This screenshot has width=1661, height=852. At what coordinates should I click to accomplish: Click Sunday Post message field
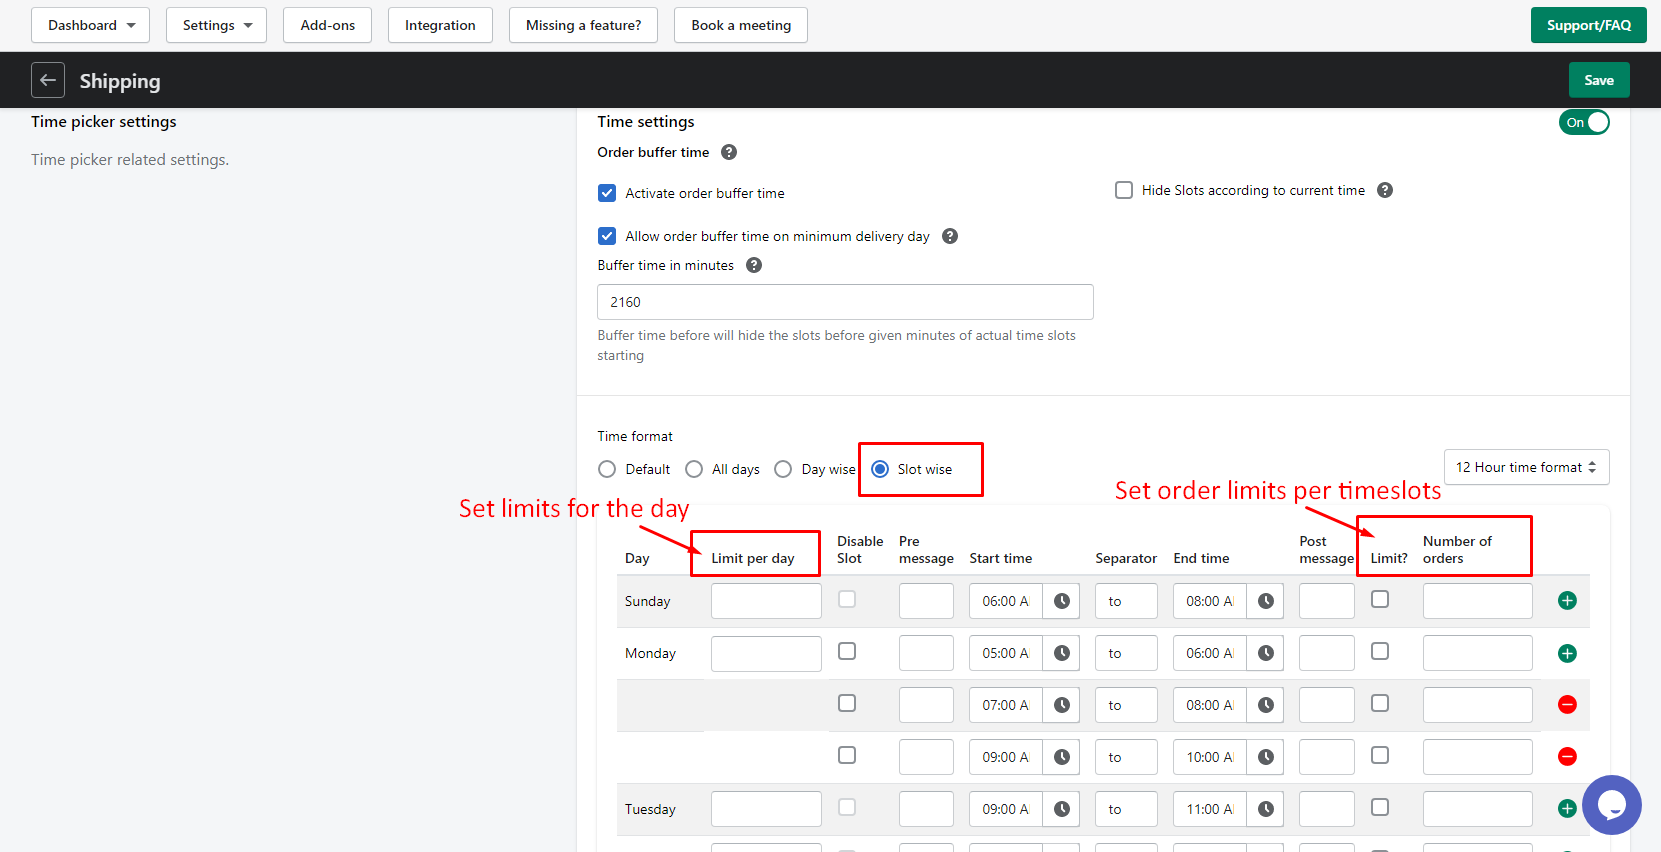pyautogui.click(x=1327, y=601)
